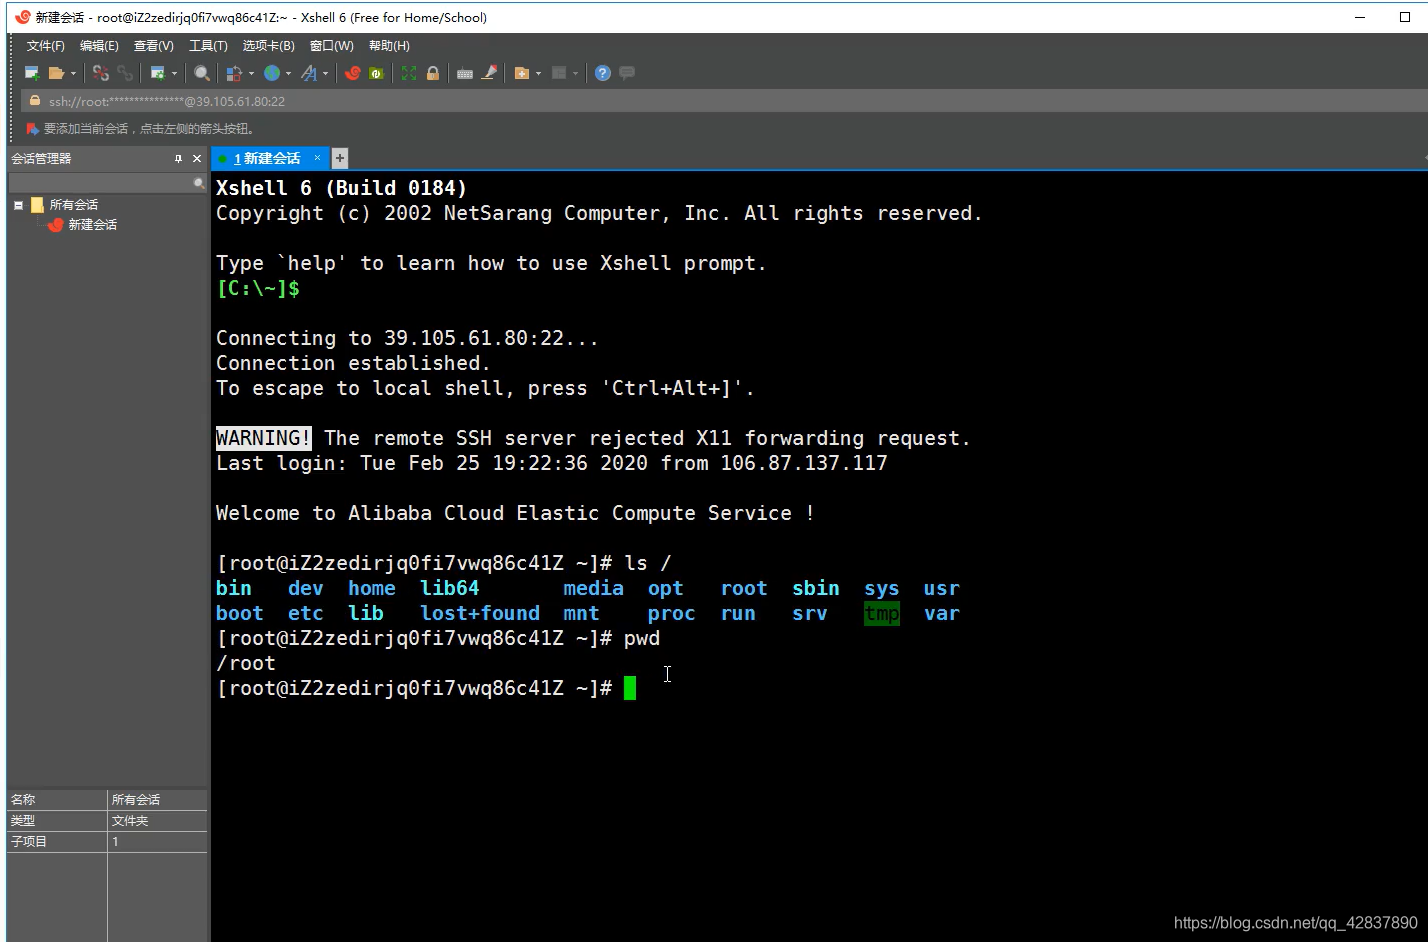
Task: Expand the Properties icon dropdown arrow
Action: pyautogui.click(x=174, y=73)
